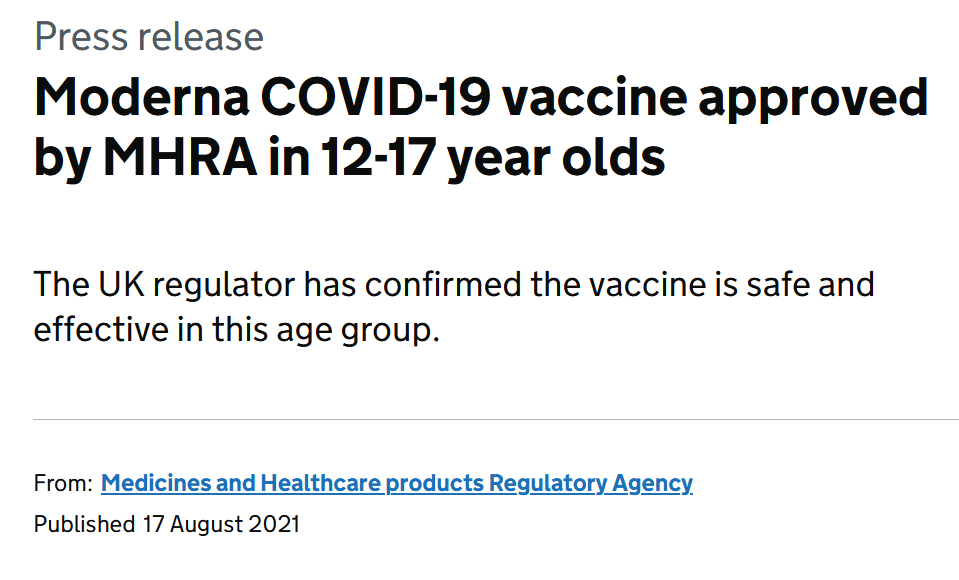Click the horizontal divider line below summary
Image resolution: width=959 pixels, height=580 pixels.
[496, 420]
